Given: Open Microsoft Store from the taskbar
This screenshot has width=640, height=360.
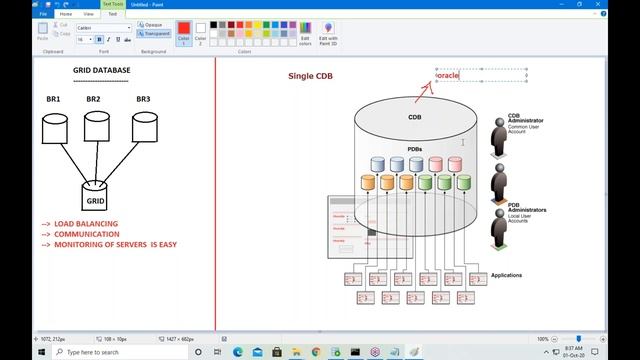Looking at the screenshot, I should click(x=277, y=352).
